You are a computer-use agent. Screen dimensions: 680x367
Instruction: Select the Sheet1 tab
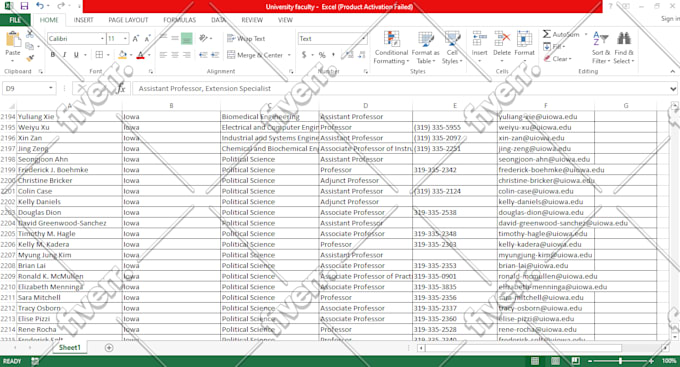click(x=69, y=347)
